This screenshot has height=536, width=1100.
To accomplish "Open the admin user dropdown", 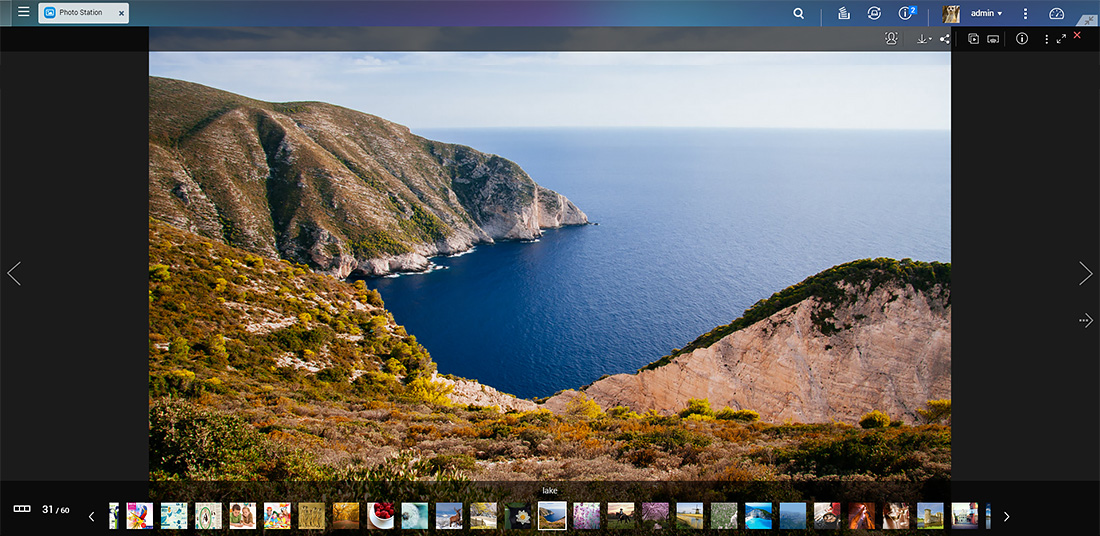I will pos(986,13).
